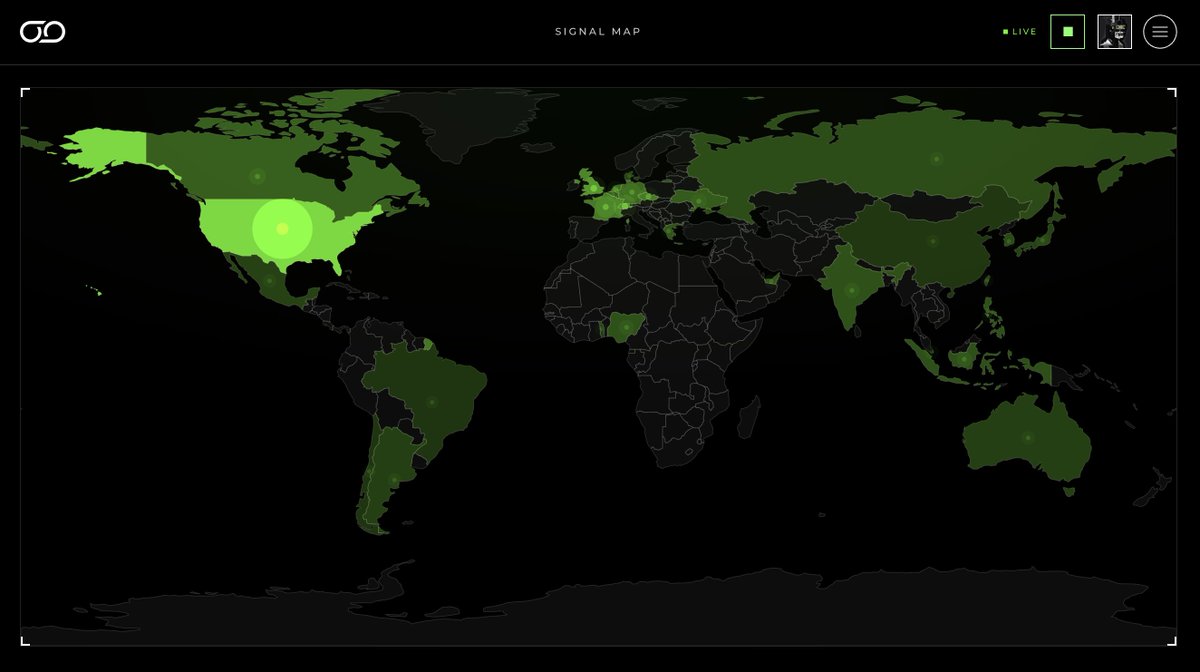Select the India signal dot

pyautogui.click(x=852, y=290)
